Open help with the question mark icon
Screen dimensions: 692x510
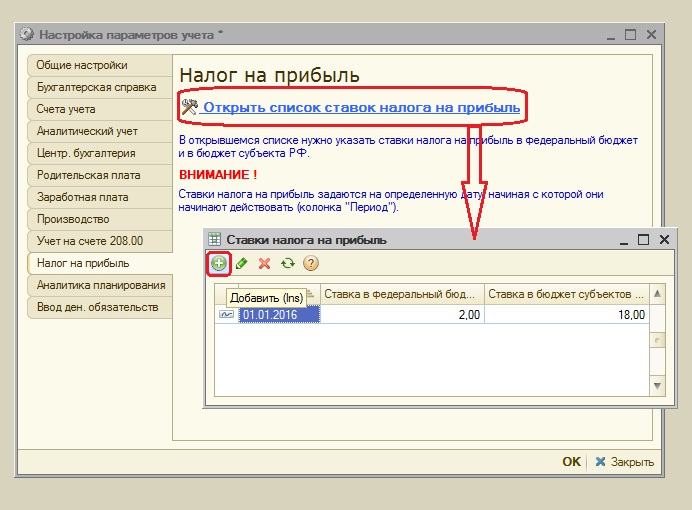[311, 264]
